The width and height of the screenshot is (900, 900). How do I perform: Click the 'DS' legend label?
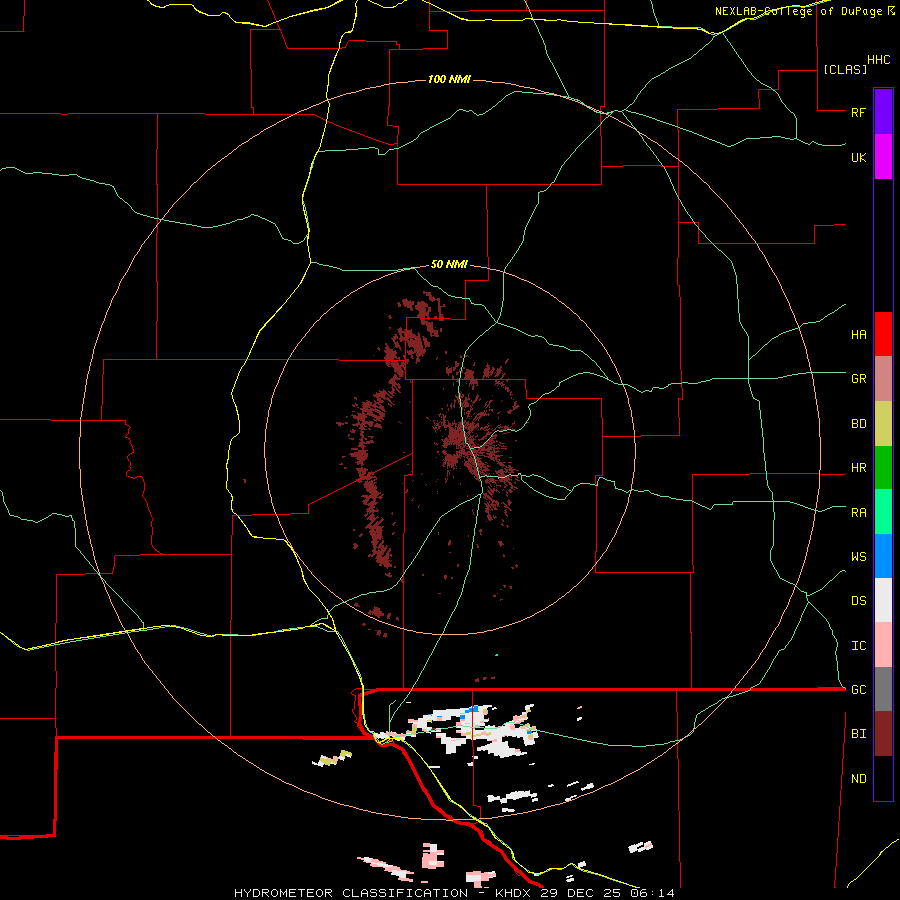coord(858,601)
